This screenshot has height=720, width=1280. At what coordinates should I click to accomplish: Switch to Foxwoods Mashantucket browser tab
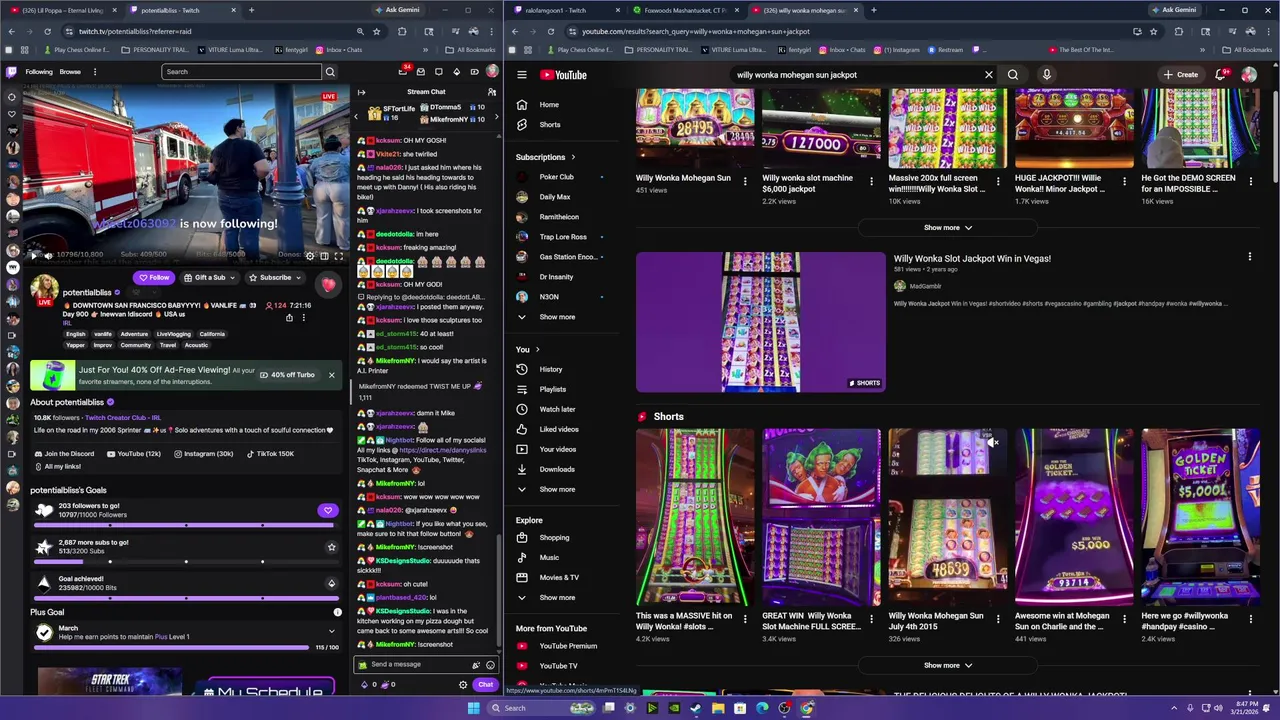685,10
